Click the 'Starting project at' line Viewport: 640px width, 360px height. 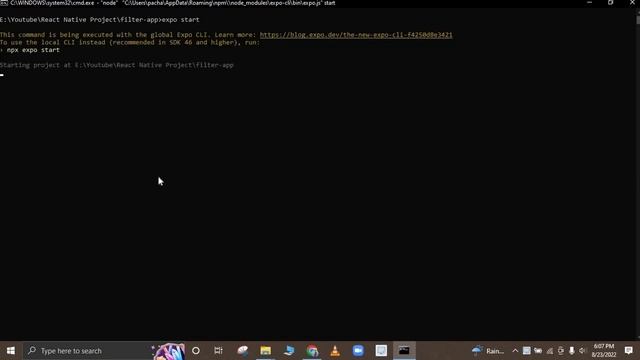pos(117,65)
